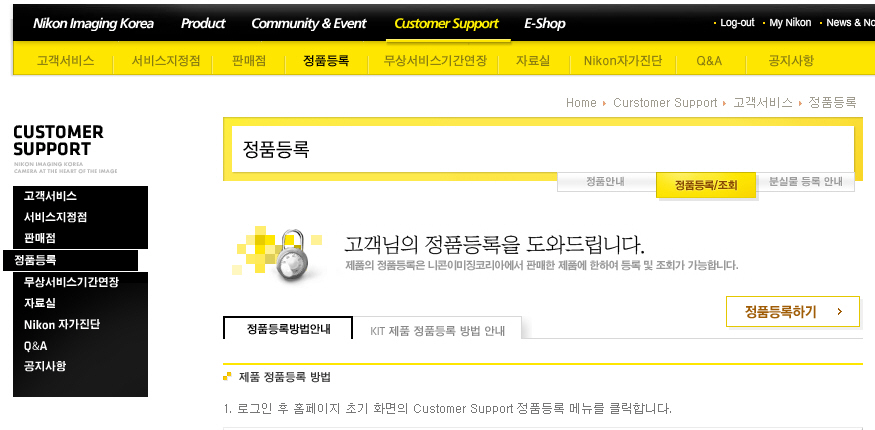
Task: Click the Home breadcrumb link
Action: pyautogui.click(x=581, y=103)
